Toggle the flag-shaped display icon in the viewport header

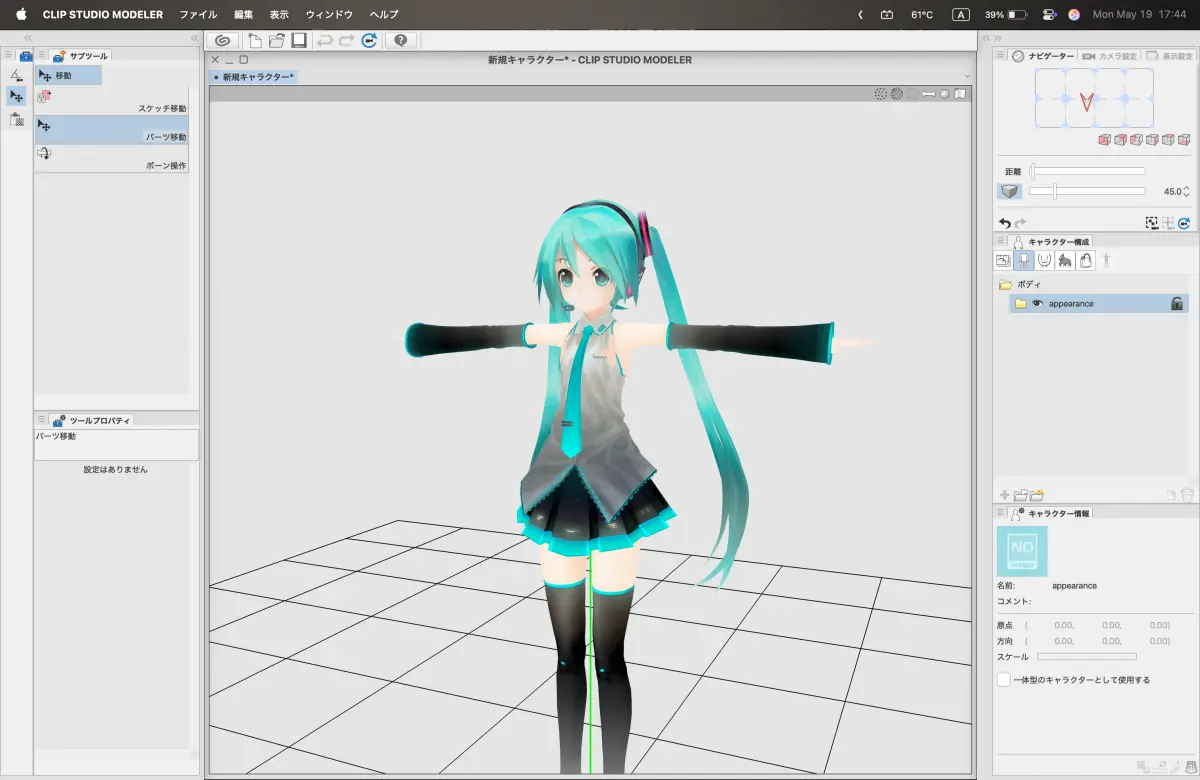click(960, 94)
